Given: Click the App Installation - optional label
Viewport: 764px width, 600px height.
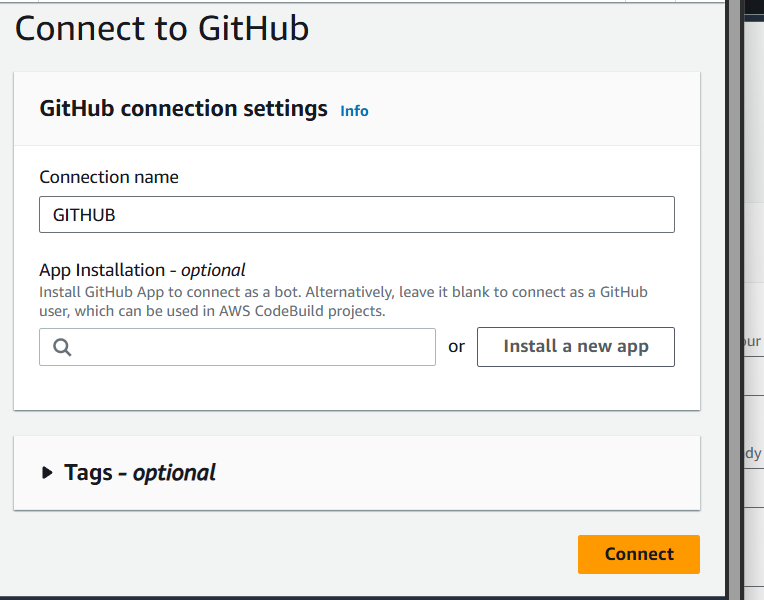Looking at the screenshot, I should coord(142,270).
